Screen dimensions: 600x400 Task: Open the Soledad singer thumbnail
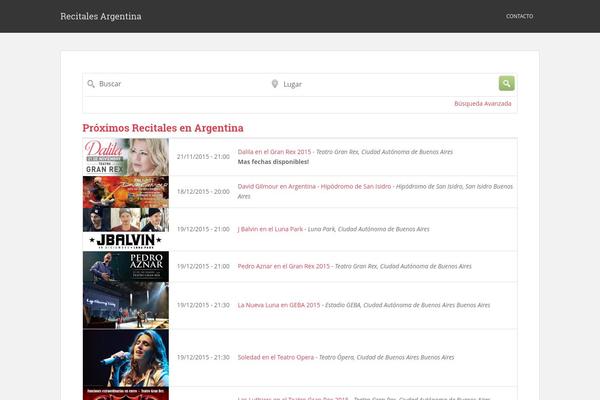(x=126, y=358)
